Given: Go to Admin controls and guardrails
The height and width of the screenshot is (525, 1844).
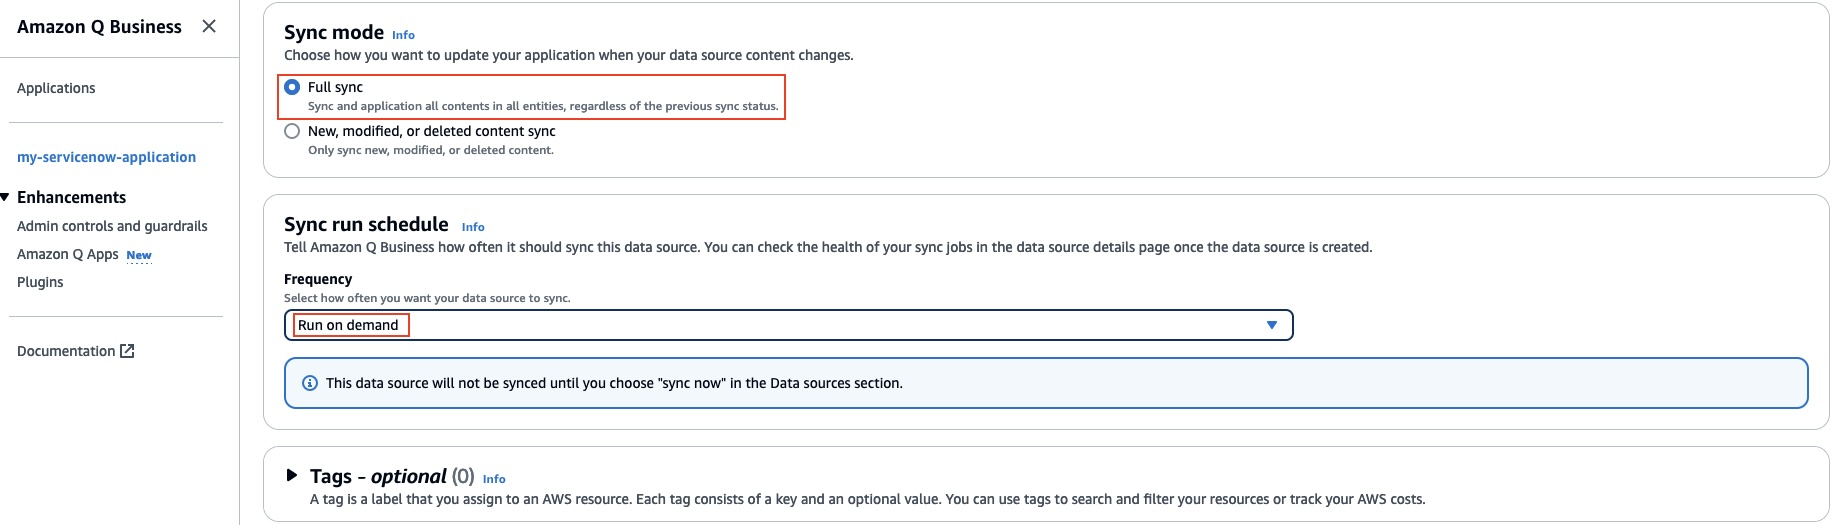Looking at the screenshot, I should [112, 226].
